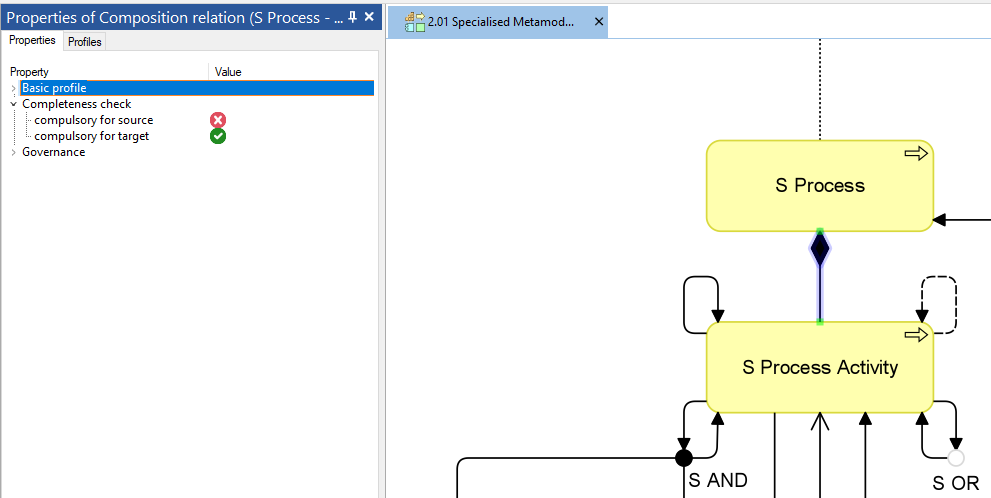Switch to the Profiles tab
The image size is (991, 498).
[85, 42]
